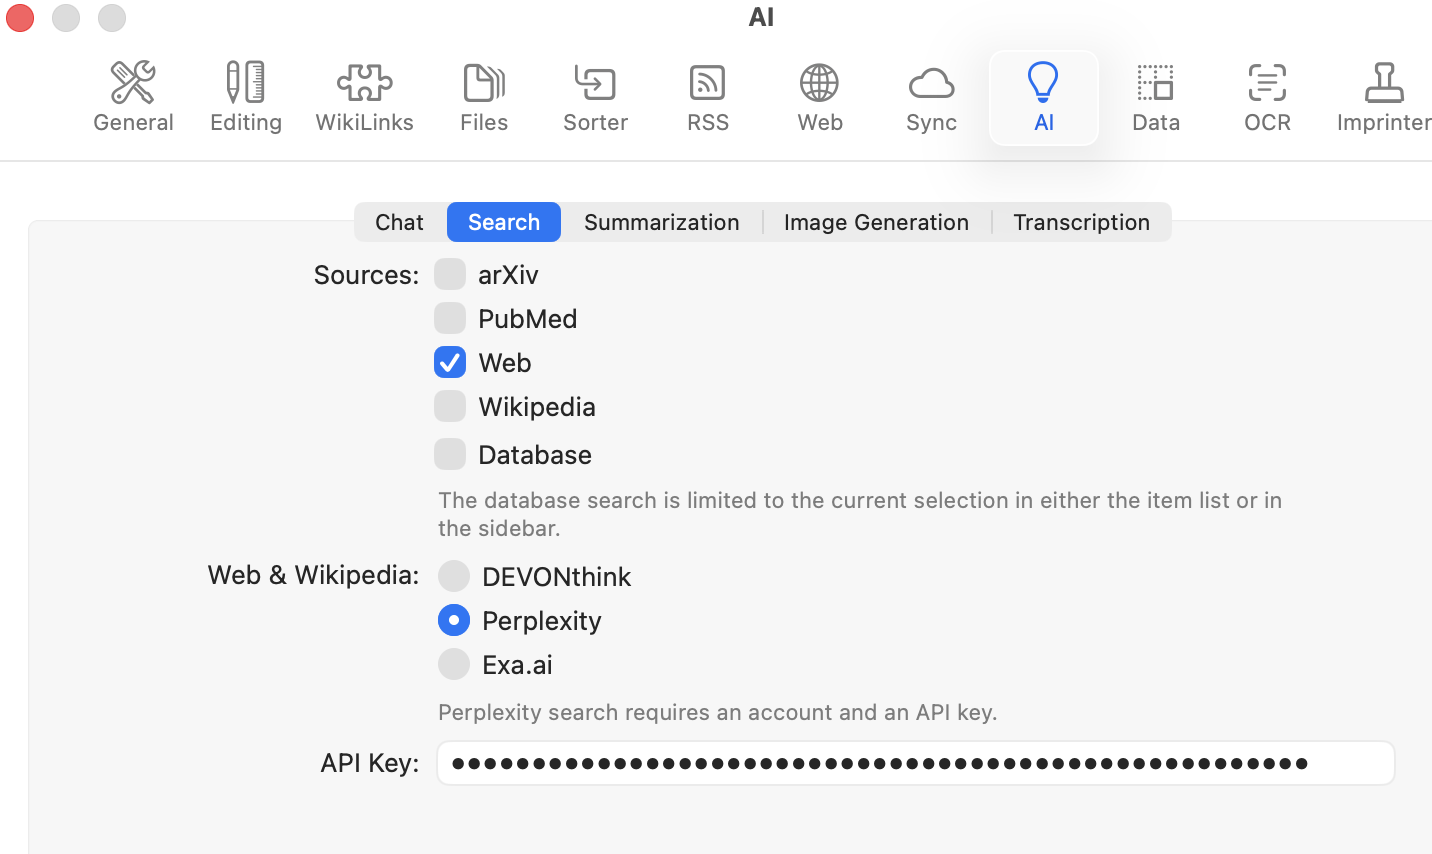Enable the arXiv source checkbox
1432x854 pixels.
point(450,274)
